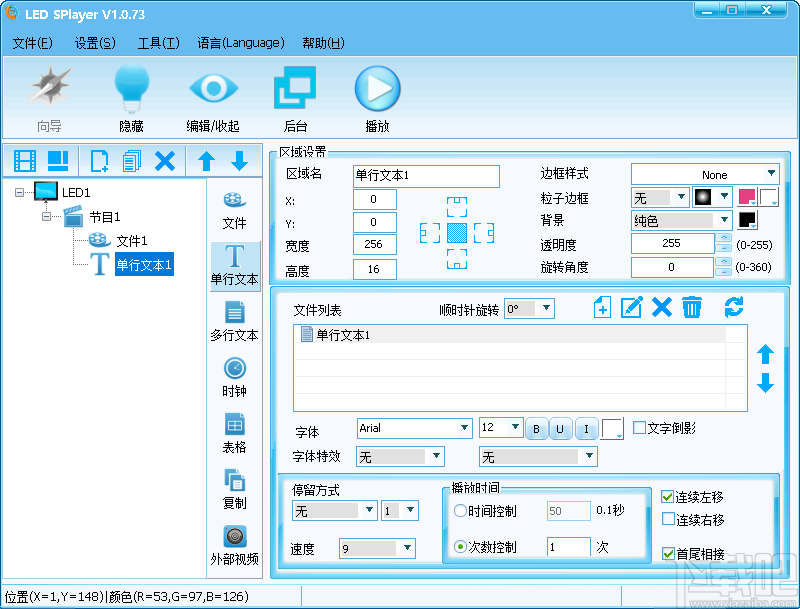This screenshot has width=800, height=609.
Task: Select the 时间控制 radio button
Action: [x=458, y=510]
